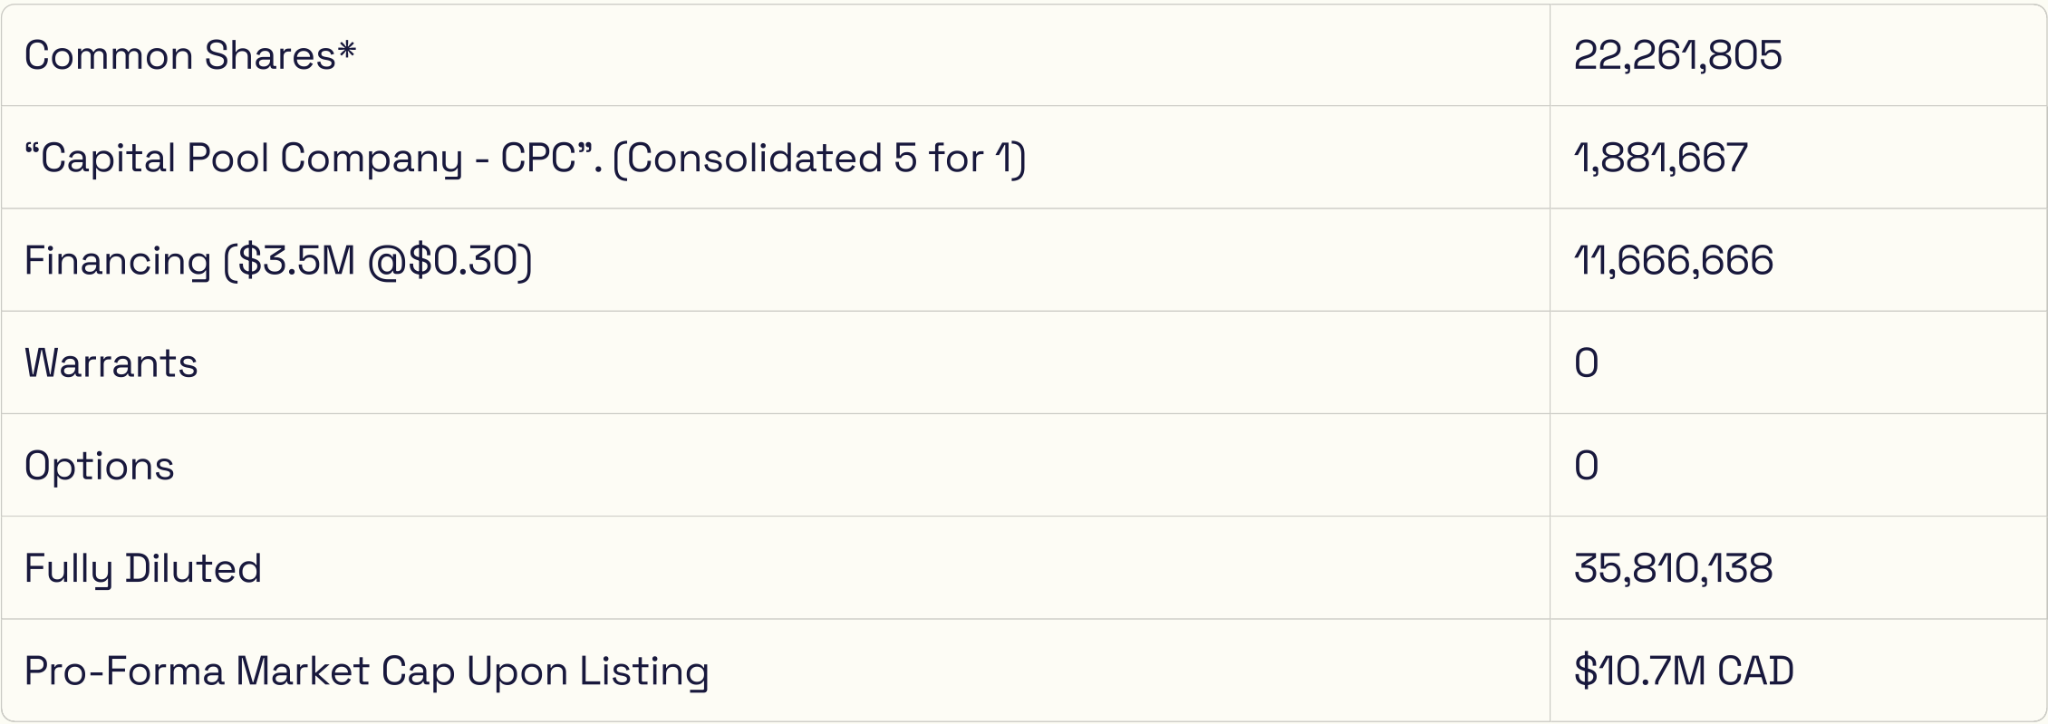Select the "(Consolidated 5 for 1)" note
This screenshot has width=2048, height=724.
(819, 158)
